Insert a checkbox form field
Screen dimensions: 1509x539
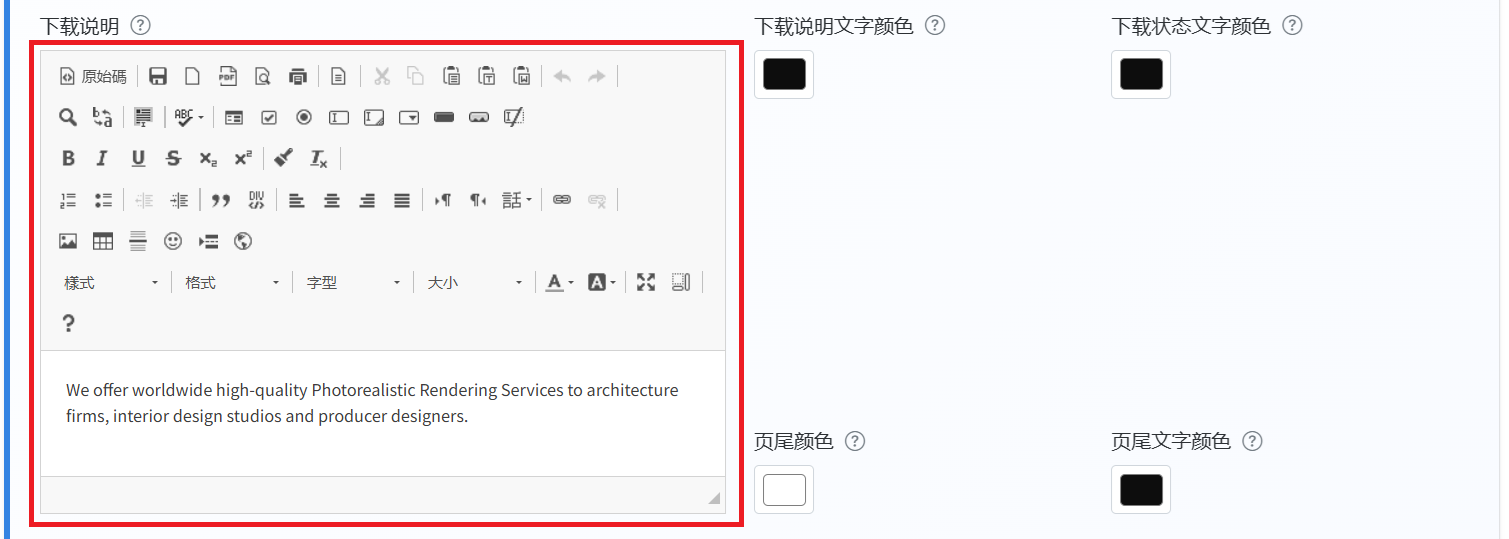click(269, 117)
